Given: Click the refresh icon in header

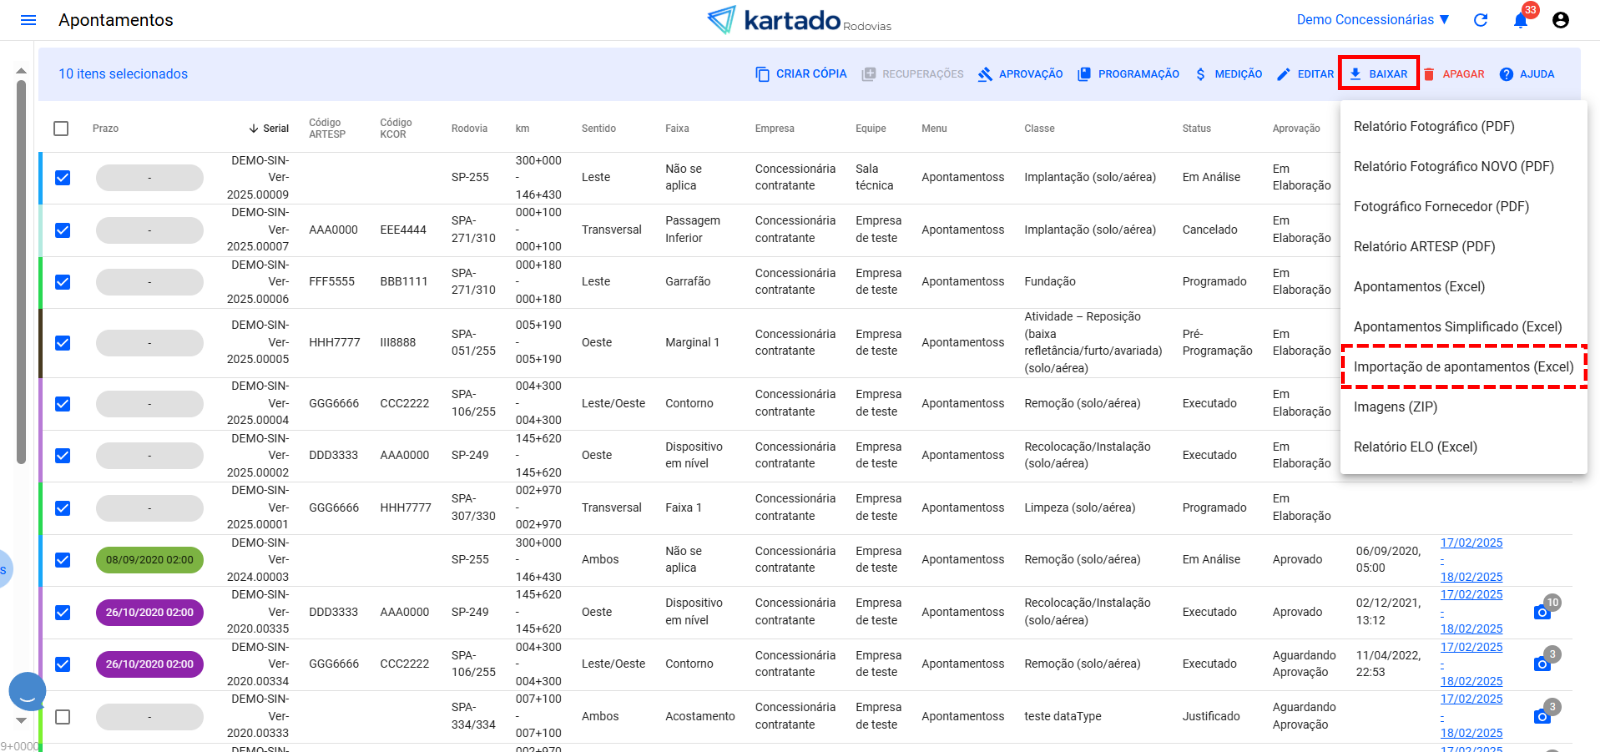Looking at the screenshot, I should [1481, 20].
